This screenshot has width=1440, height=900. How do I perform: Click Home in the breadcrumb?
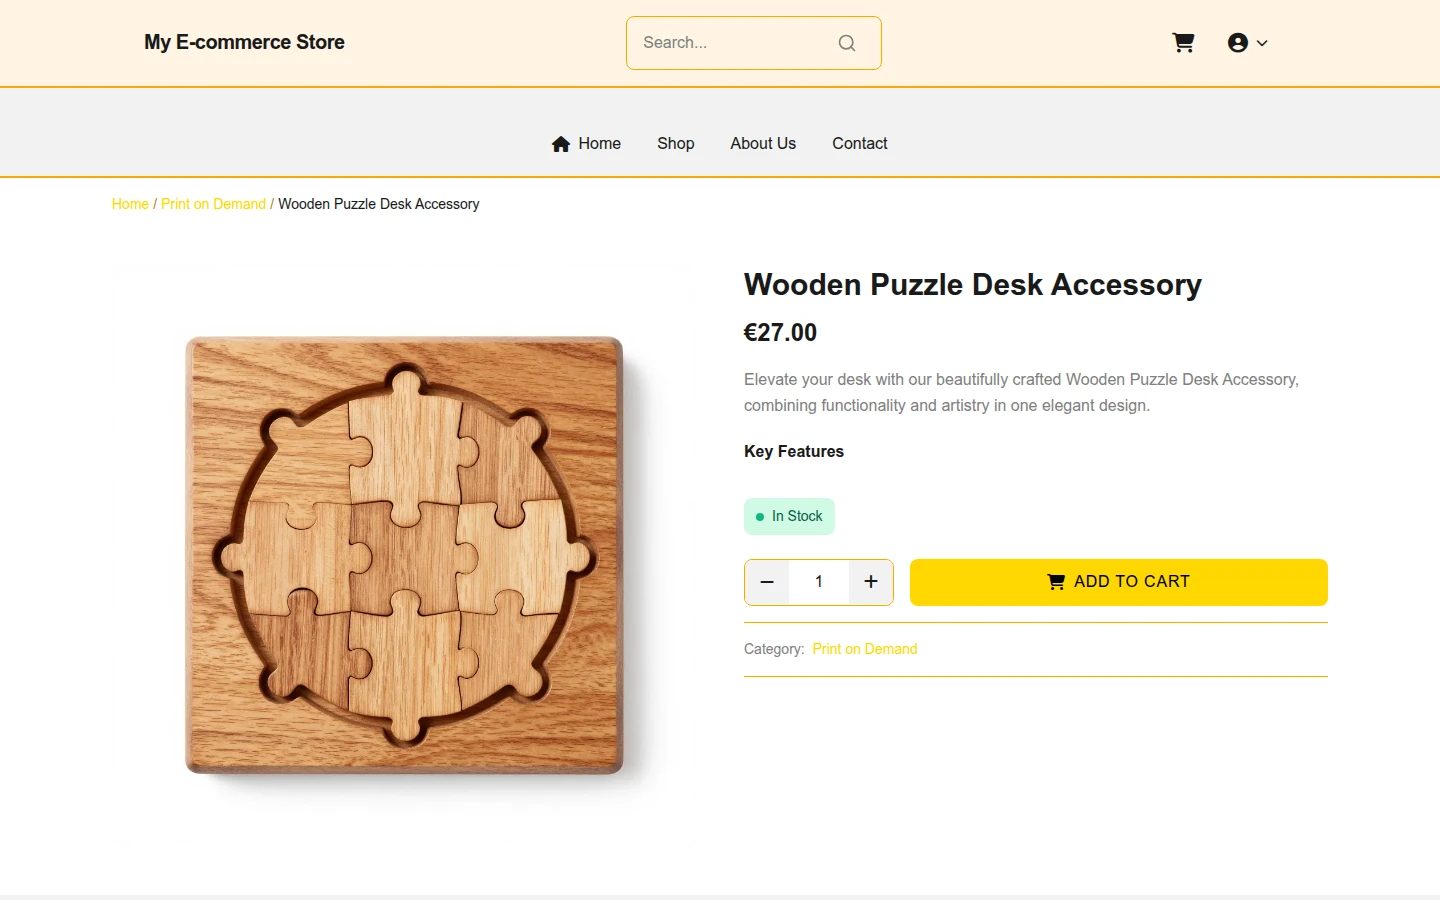(130, 204)
